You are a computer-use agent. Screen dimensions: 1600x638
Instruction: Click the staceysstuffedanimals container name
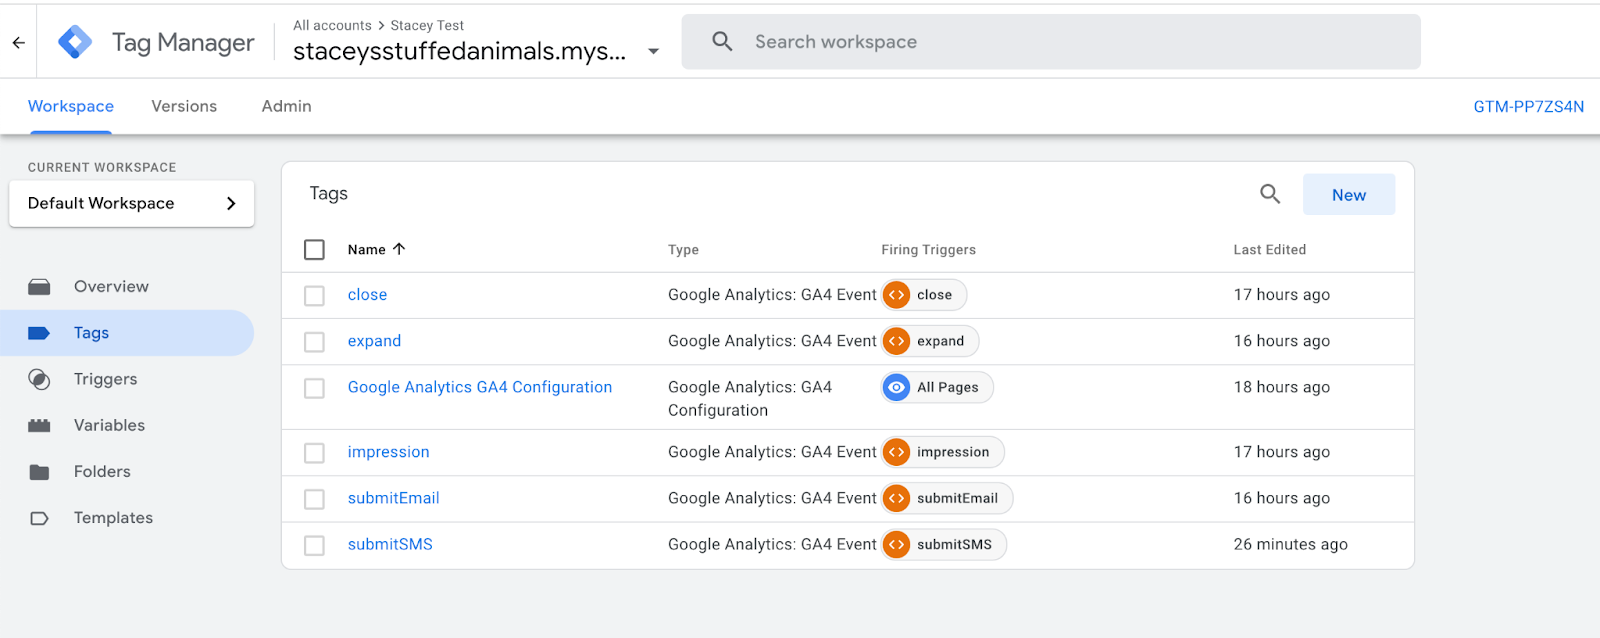point(460,51)
